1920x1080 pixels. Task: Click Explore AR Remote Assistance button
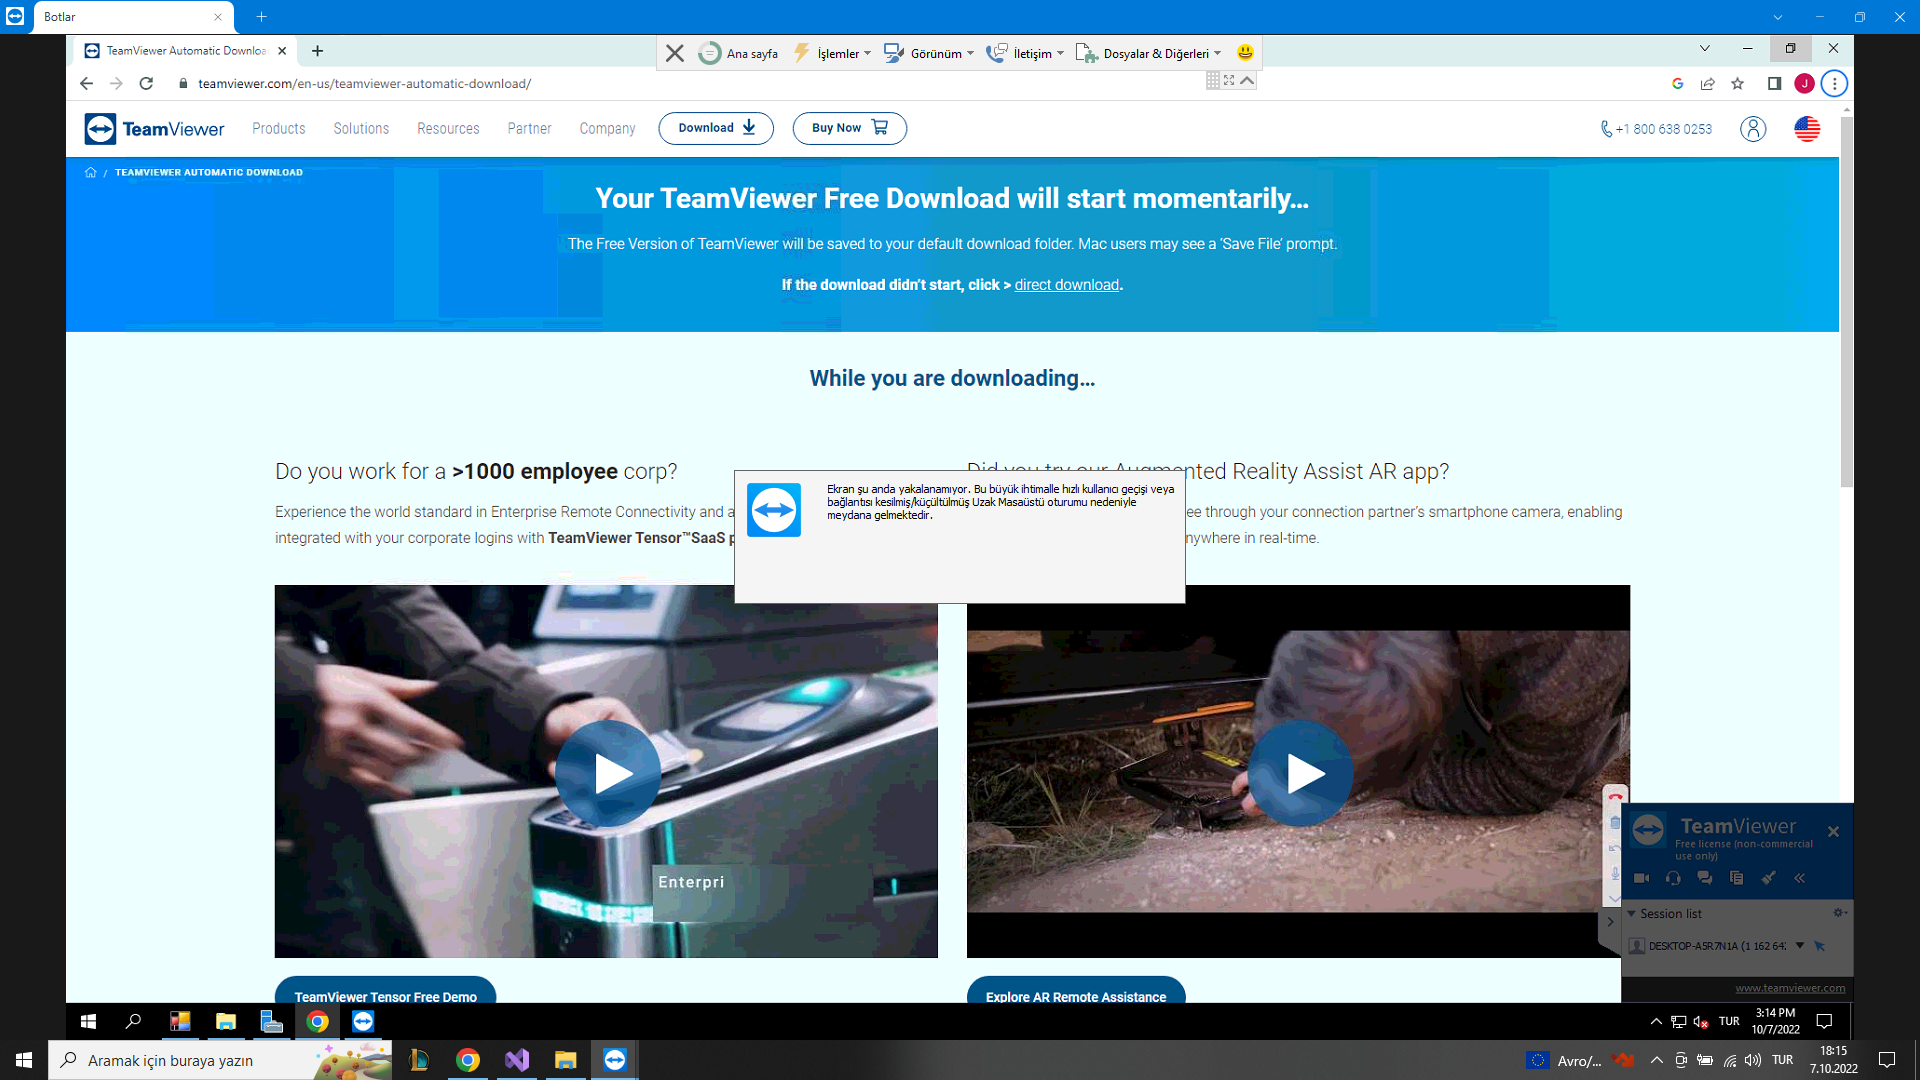tap(1076, 992)
